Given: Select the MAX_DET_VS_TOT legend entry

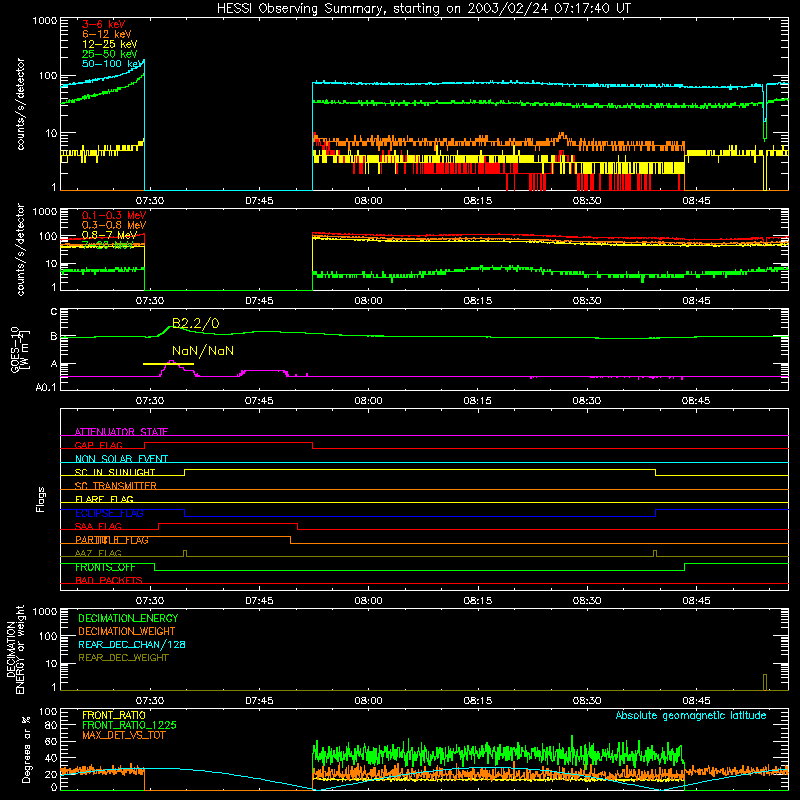Looking at the screenshot, I should pyautogui.click(x=123, y=735).
